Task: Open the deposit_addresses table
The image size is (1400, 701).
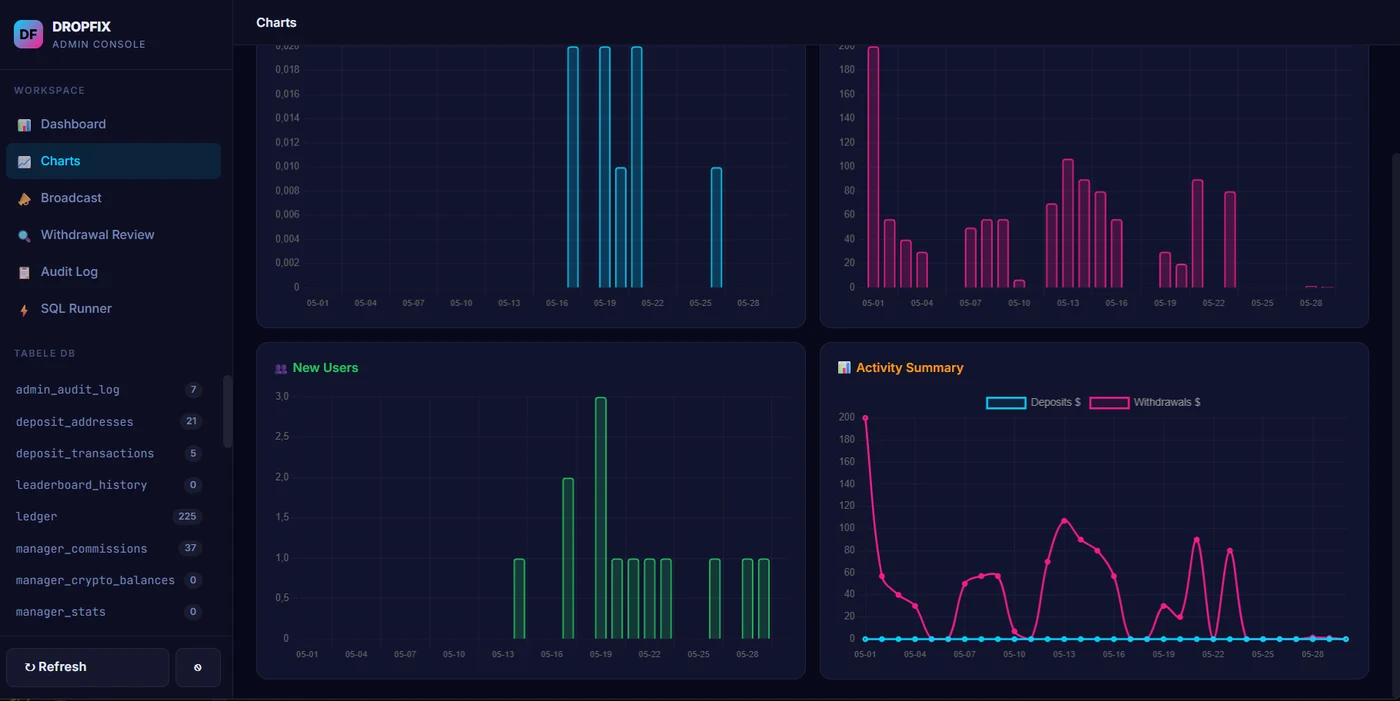Action: coord(109,422)
